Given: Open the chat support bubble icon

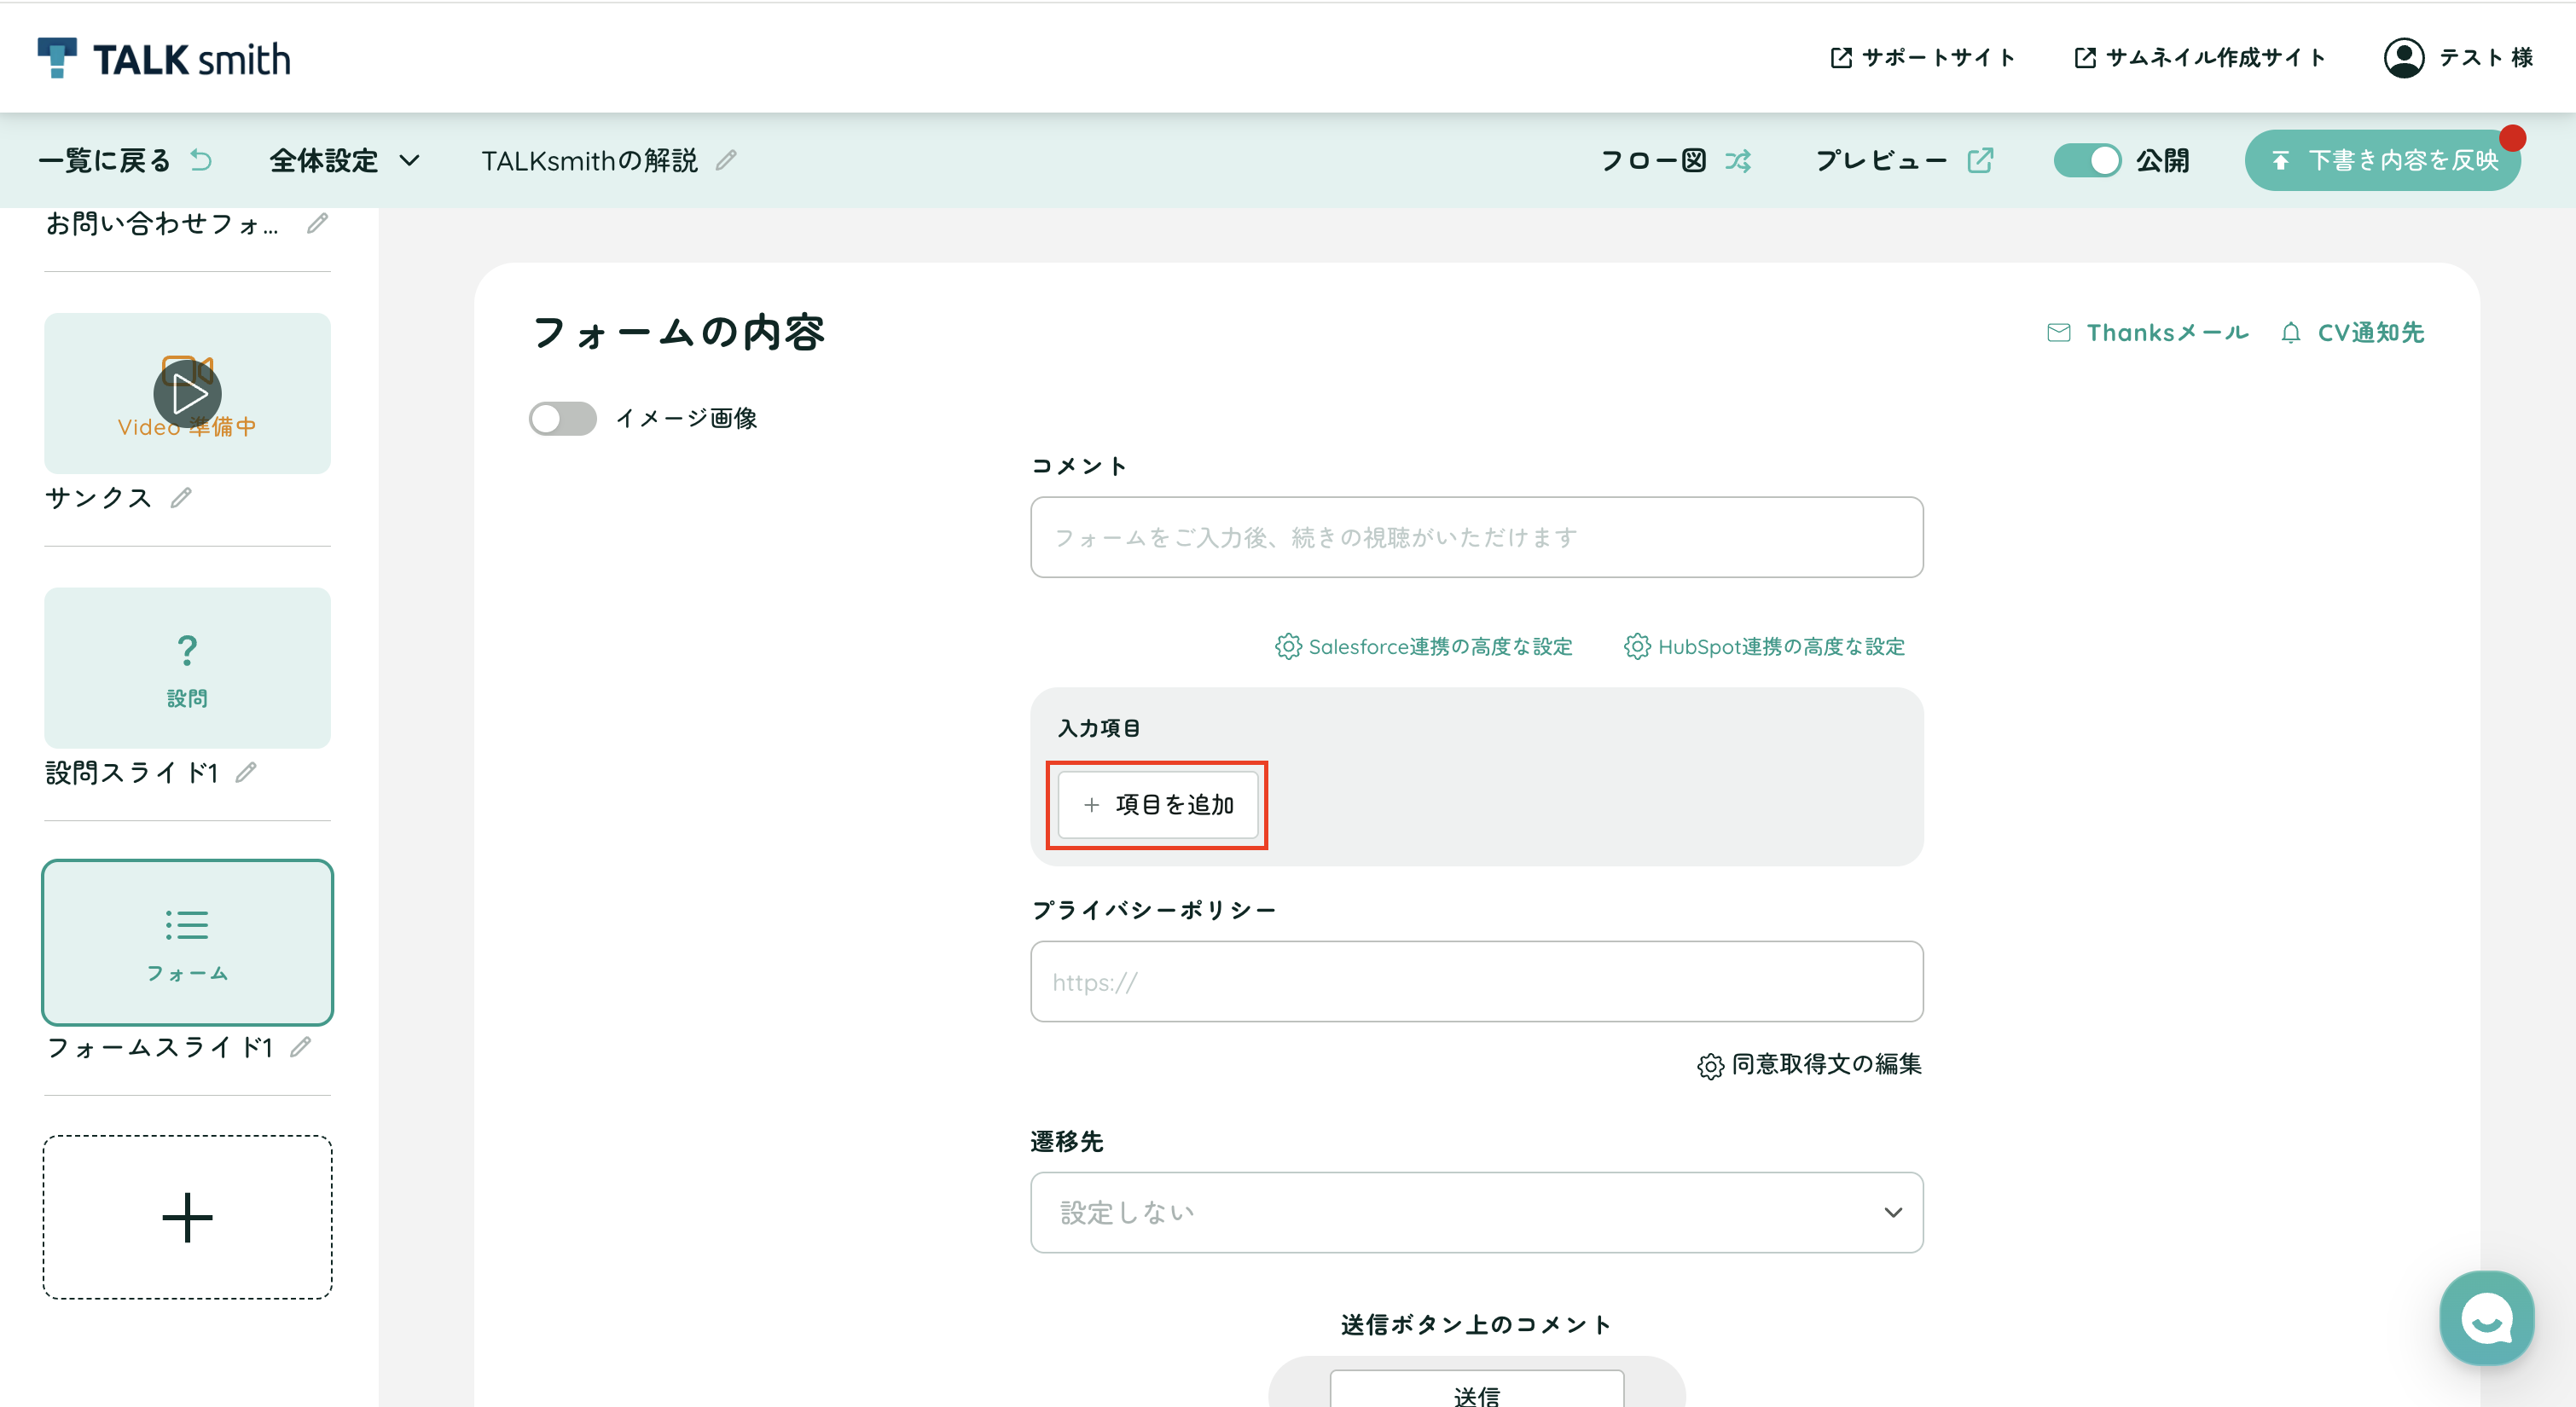Looking at the screenshot, I should (2487, 1318).
